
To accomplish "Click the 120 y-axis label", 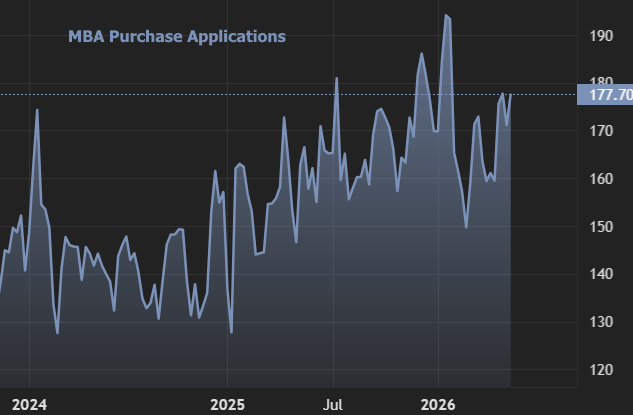I will [601, 370].
